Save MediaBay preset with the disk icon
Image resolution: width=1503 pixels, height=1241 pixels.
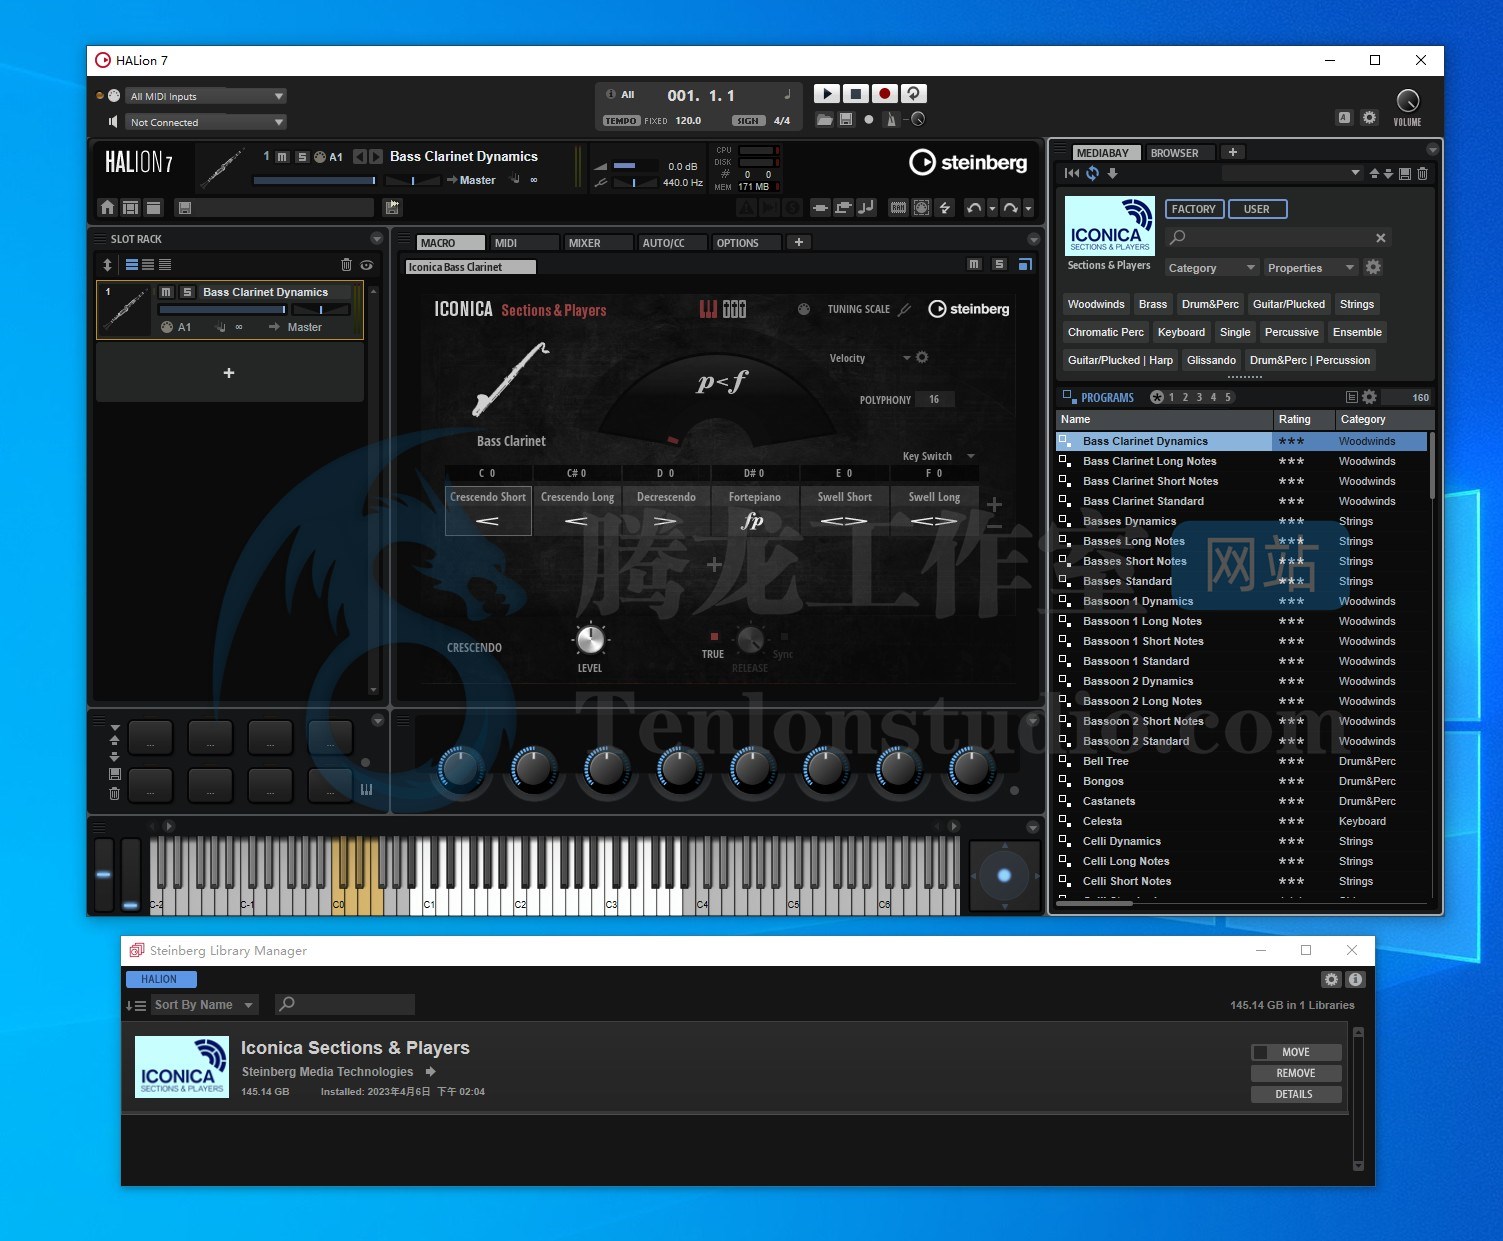point(1405,173)
